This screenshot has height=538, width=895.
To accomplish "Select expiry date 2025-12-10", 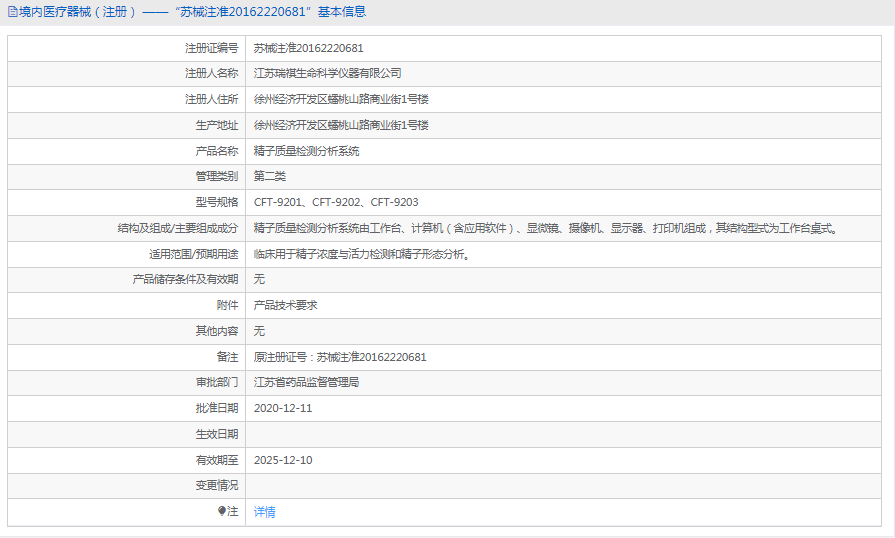I will tap(283, 460).
